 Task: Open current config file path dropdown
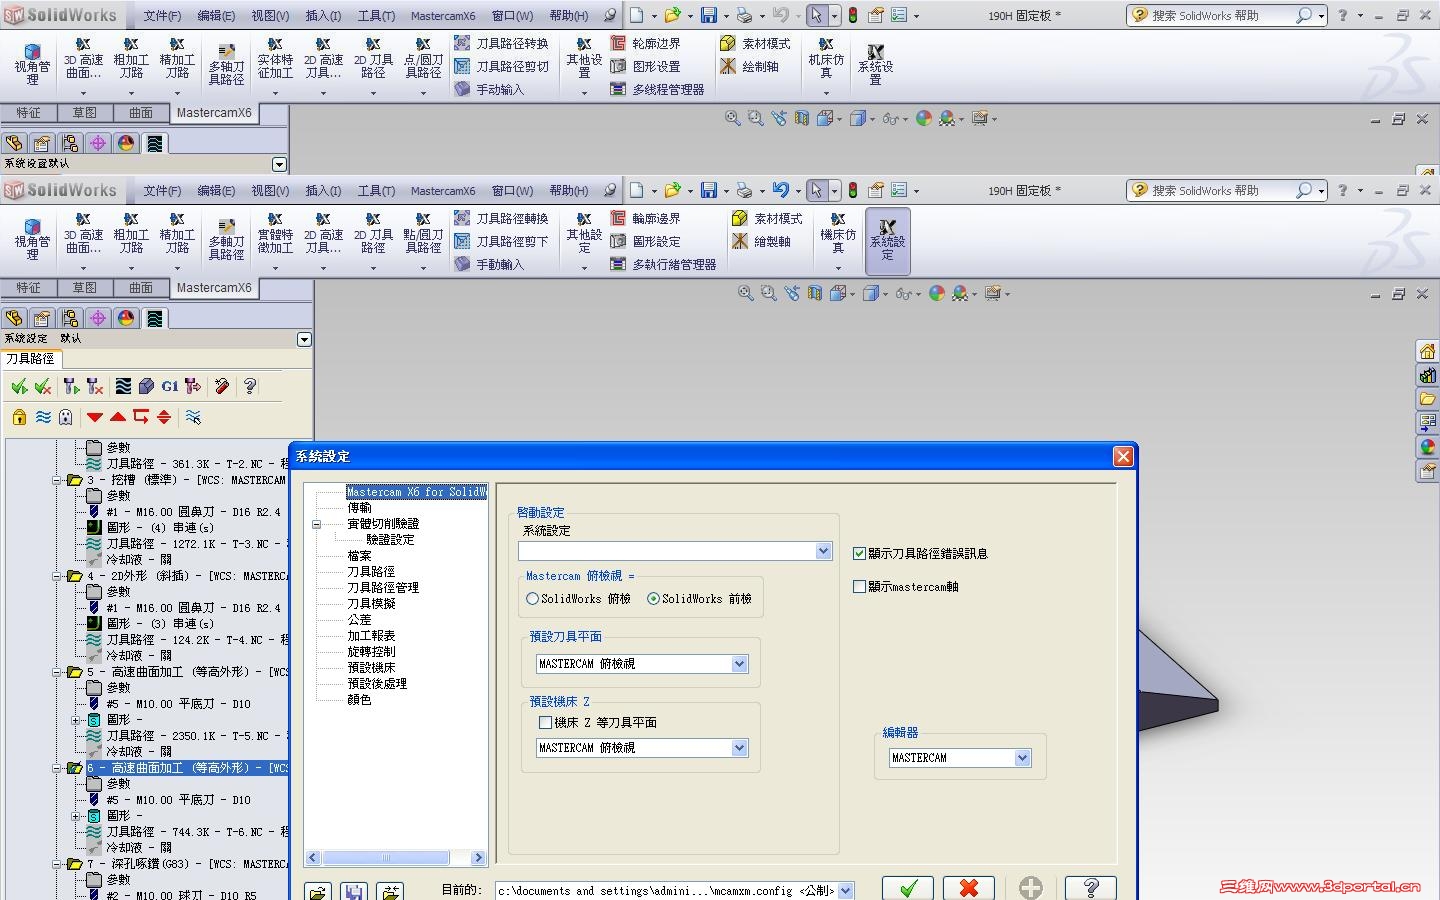[846, 890]
